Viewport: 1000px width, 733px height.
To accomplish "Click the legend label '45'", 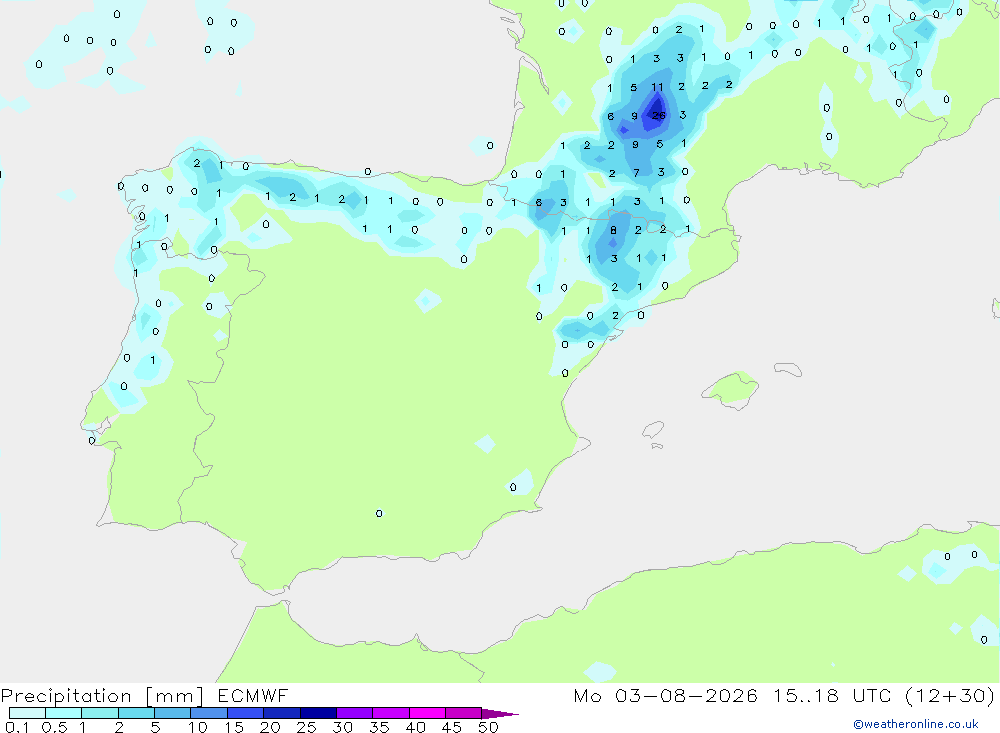I will [x=452, y=727].
